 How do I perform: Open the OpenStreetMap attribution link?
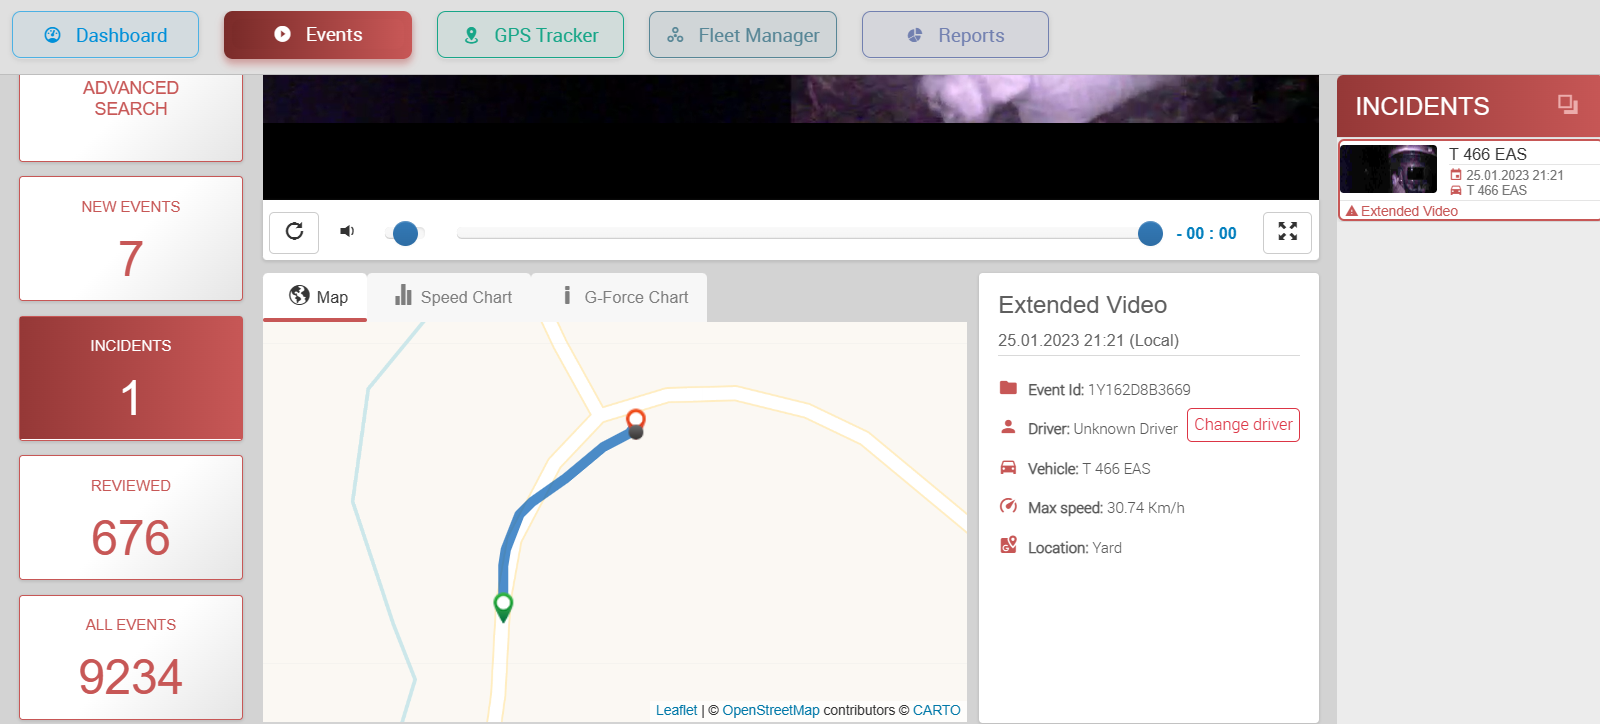coord(770,710)
